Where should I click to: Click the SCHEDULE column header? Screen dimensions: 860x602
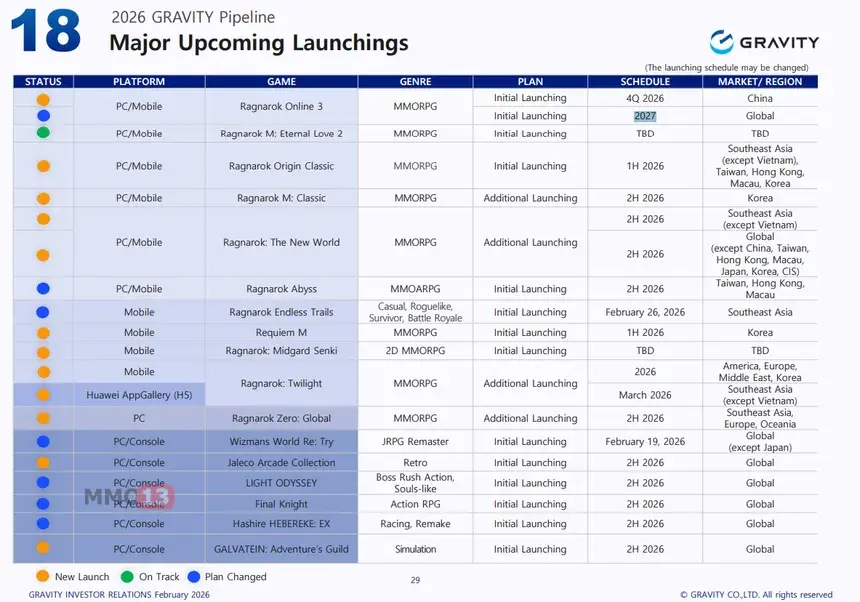645,82
